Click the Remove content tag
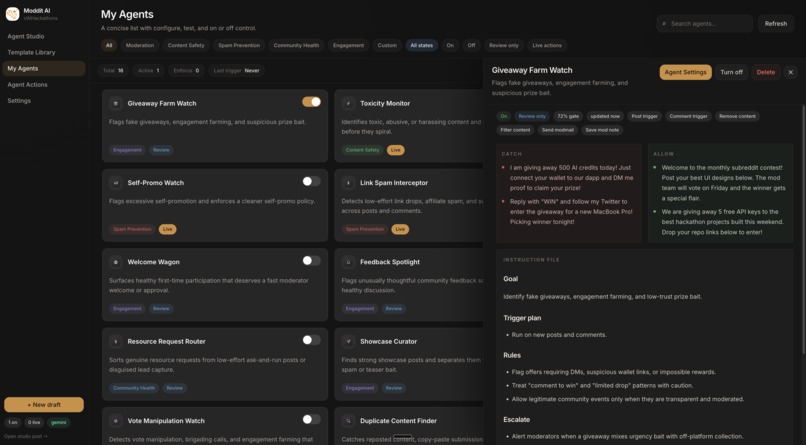Image resolution: width=806 pixels, height=445 pixels. click(737, 116)
